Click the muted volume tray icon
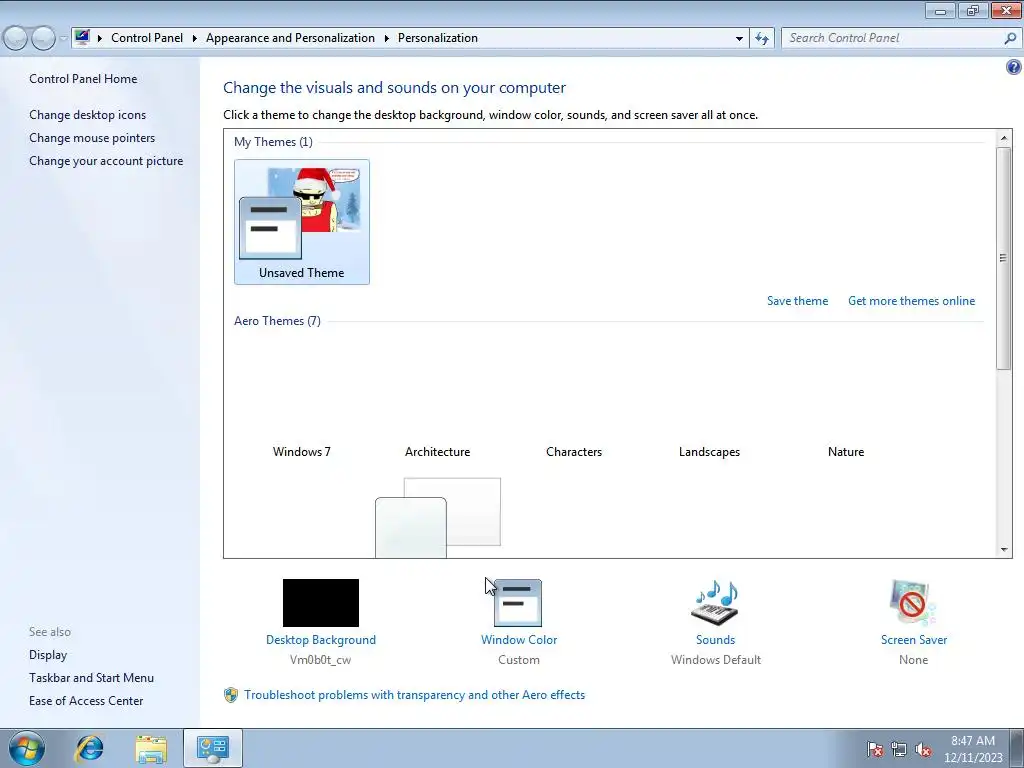Screen dimensions: 1024x768 pos(923,749)
